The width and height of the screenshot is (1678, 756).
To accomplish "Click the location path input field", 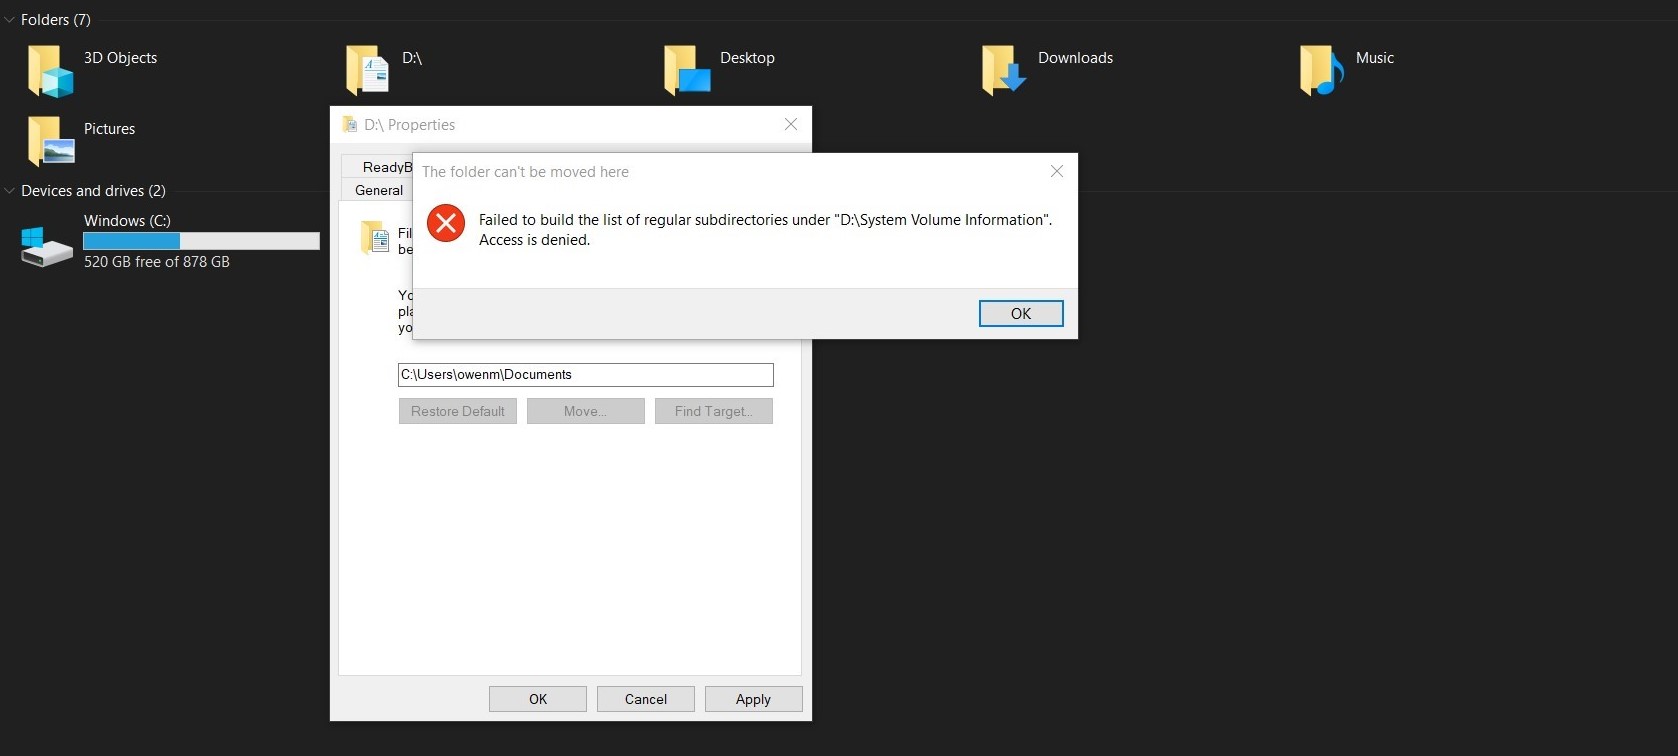I will (x=586, y=375).
